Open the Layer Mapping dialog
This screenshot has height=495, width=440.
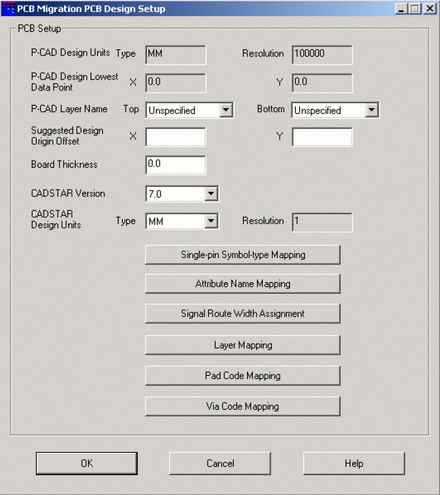[243, 345]
